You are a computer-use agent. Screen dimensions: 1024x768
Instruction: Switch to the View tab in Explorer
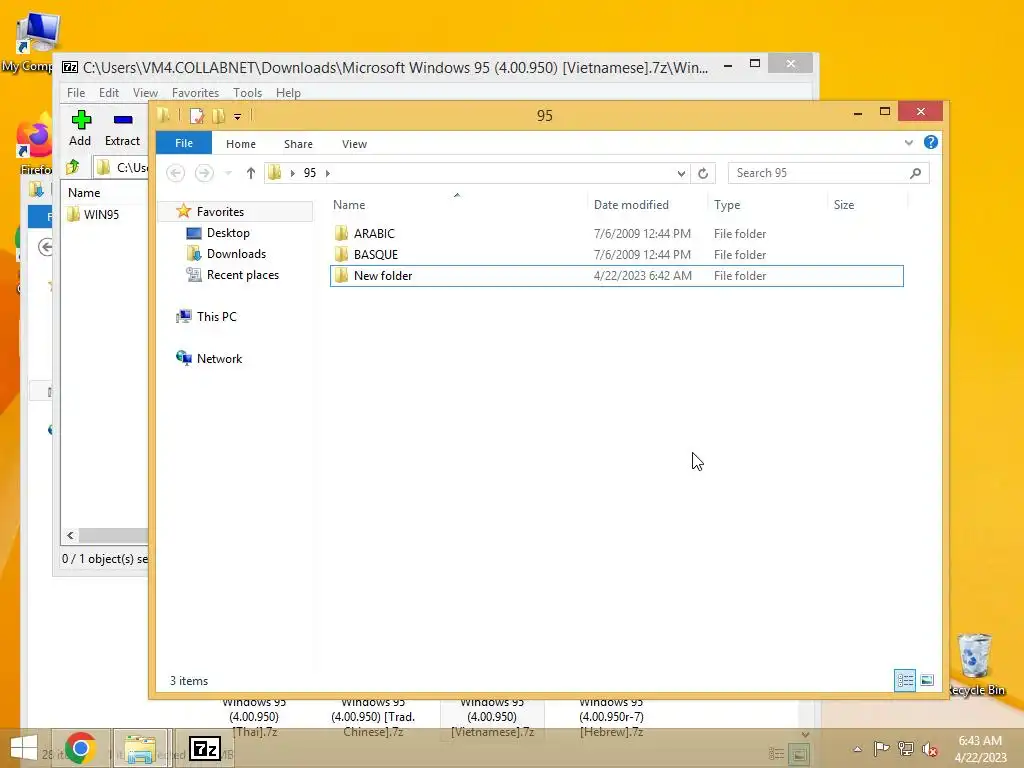click(354, 144)
